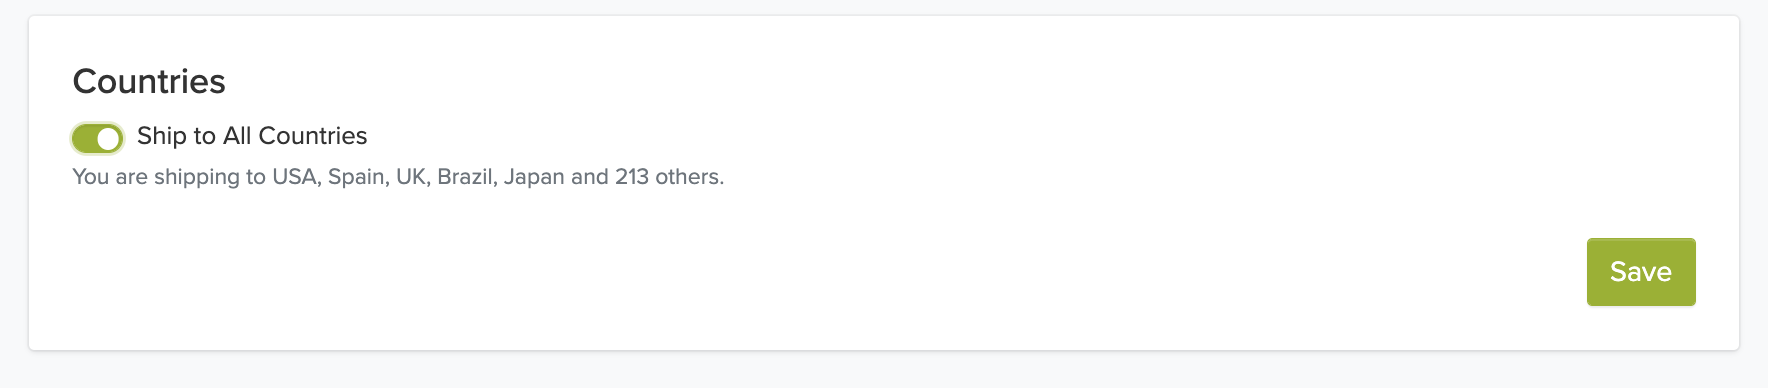1768x388 pixels.
Task: Click the shipping summary description text
Action: click(x=398, y=177)
